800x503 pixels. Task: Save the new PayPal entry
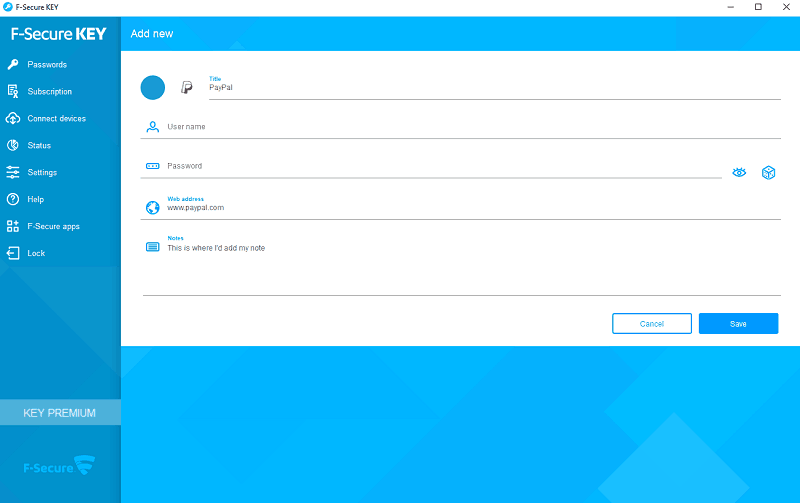click(738, 323)
